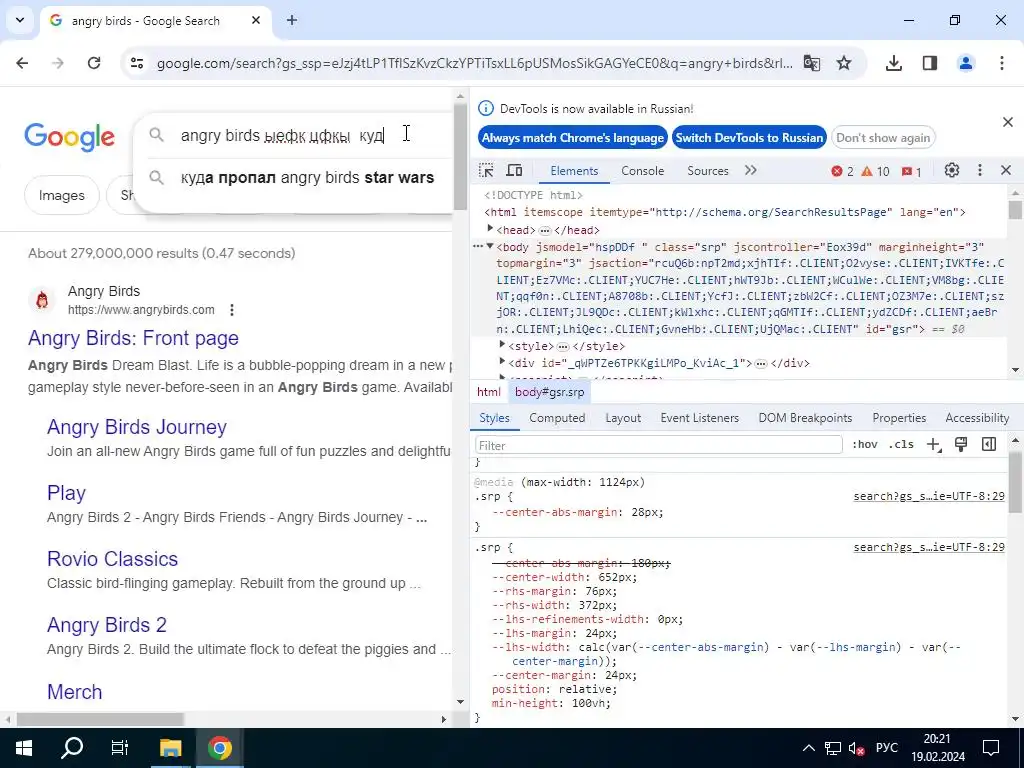
Task: Open Angry Birds: Front page result
Action: pyautogui.click(x=133, y=338)
